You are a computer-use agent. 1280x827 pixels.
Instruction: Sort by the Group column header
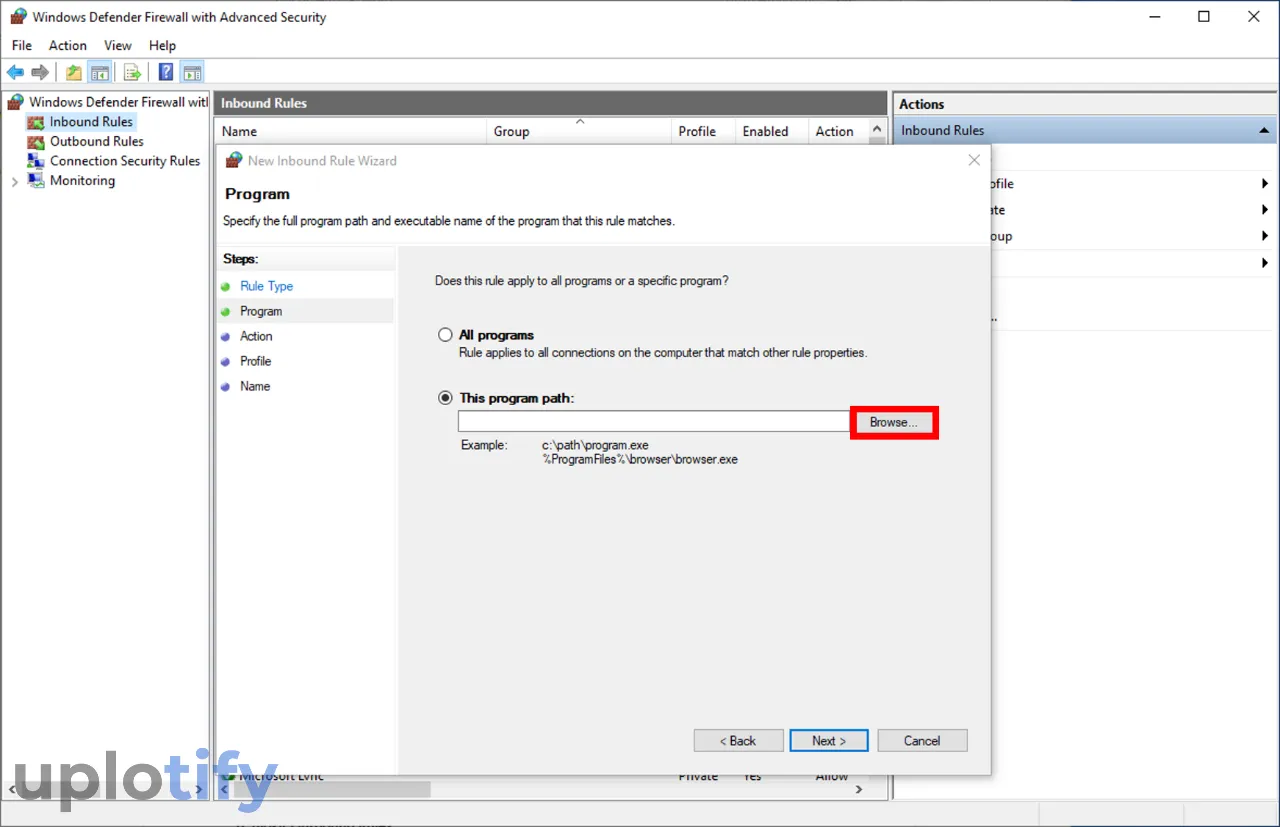coord(578,131)
